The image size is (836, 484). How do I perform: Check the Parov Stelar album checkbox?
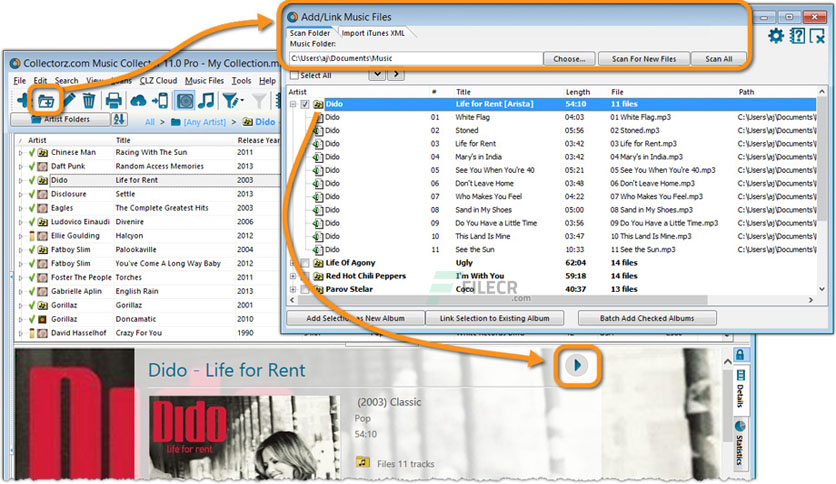pyautogui.click(x=304, y=289)
